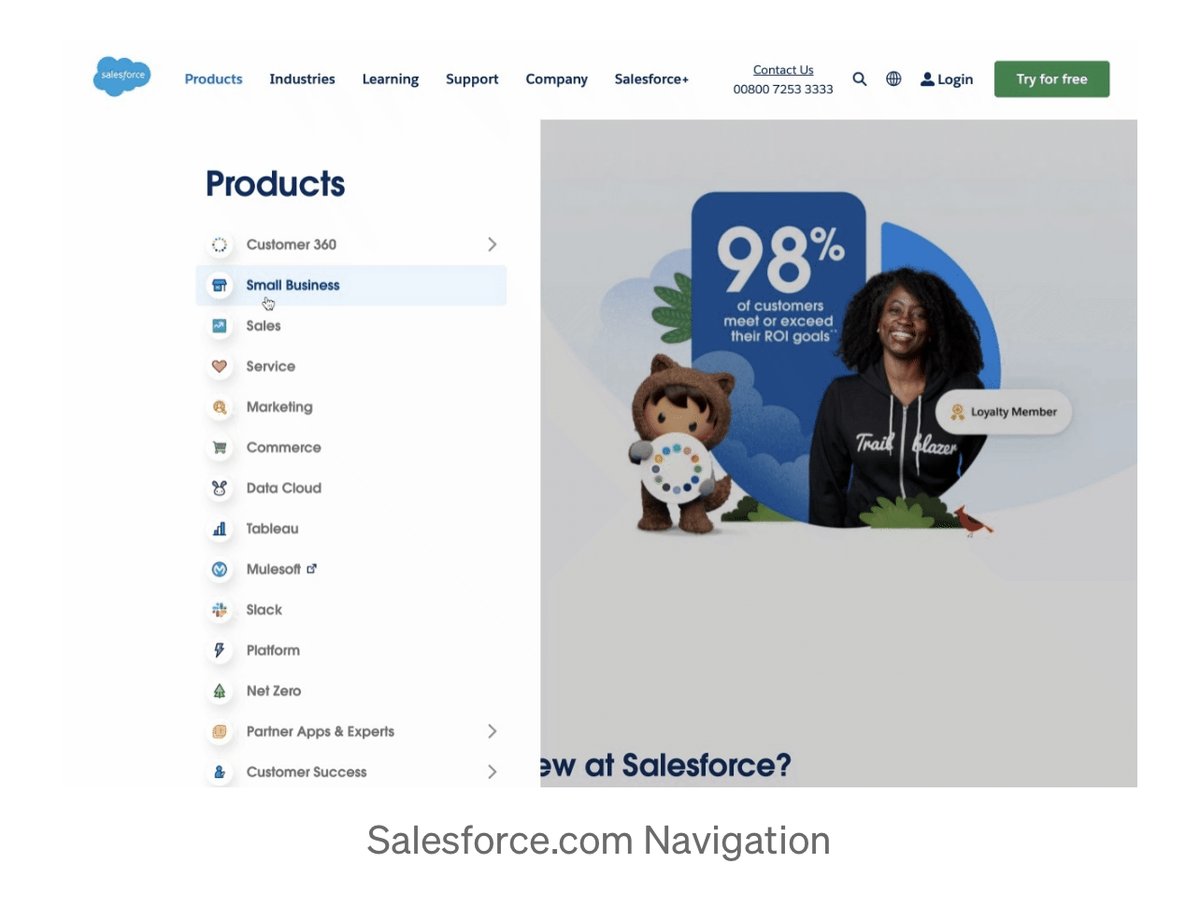Expand the Customer Success chevron
Image resolution: width=1200 pixels, height=920 pixels.
coord(492,772)
